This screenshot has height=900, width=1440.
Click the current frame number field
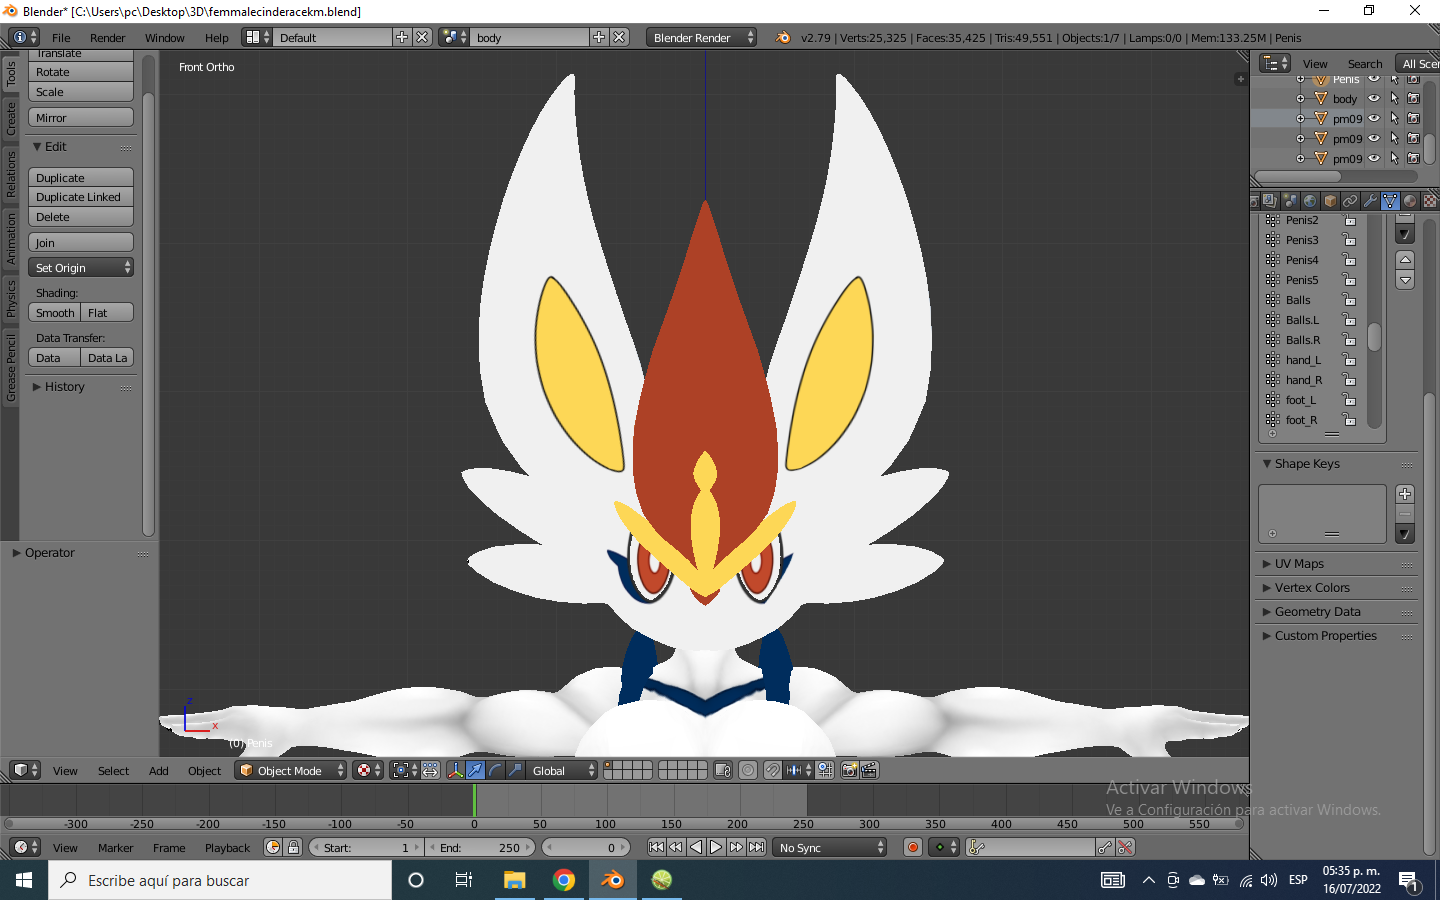click(586, 847)
